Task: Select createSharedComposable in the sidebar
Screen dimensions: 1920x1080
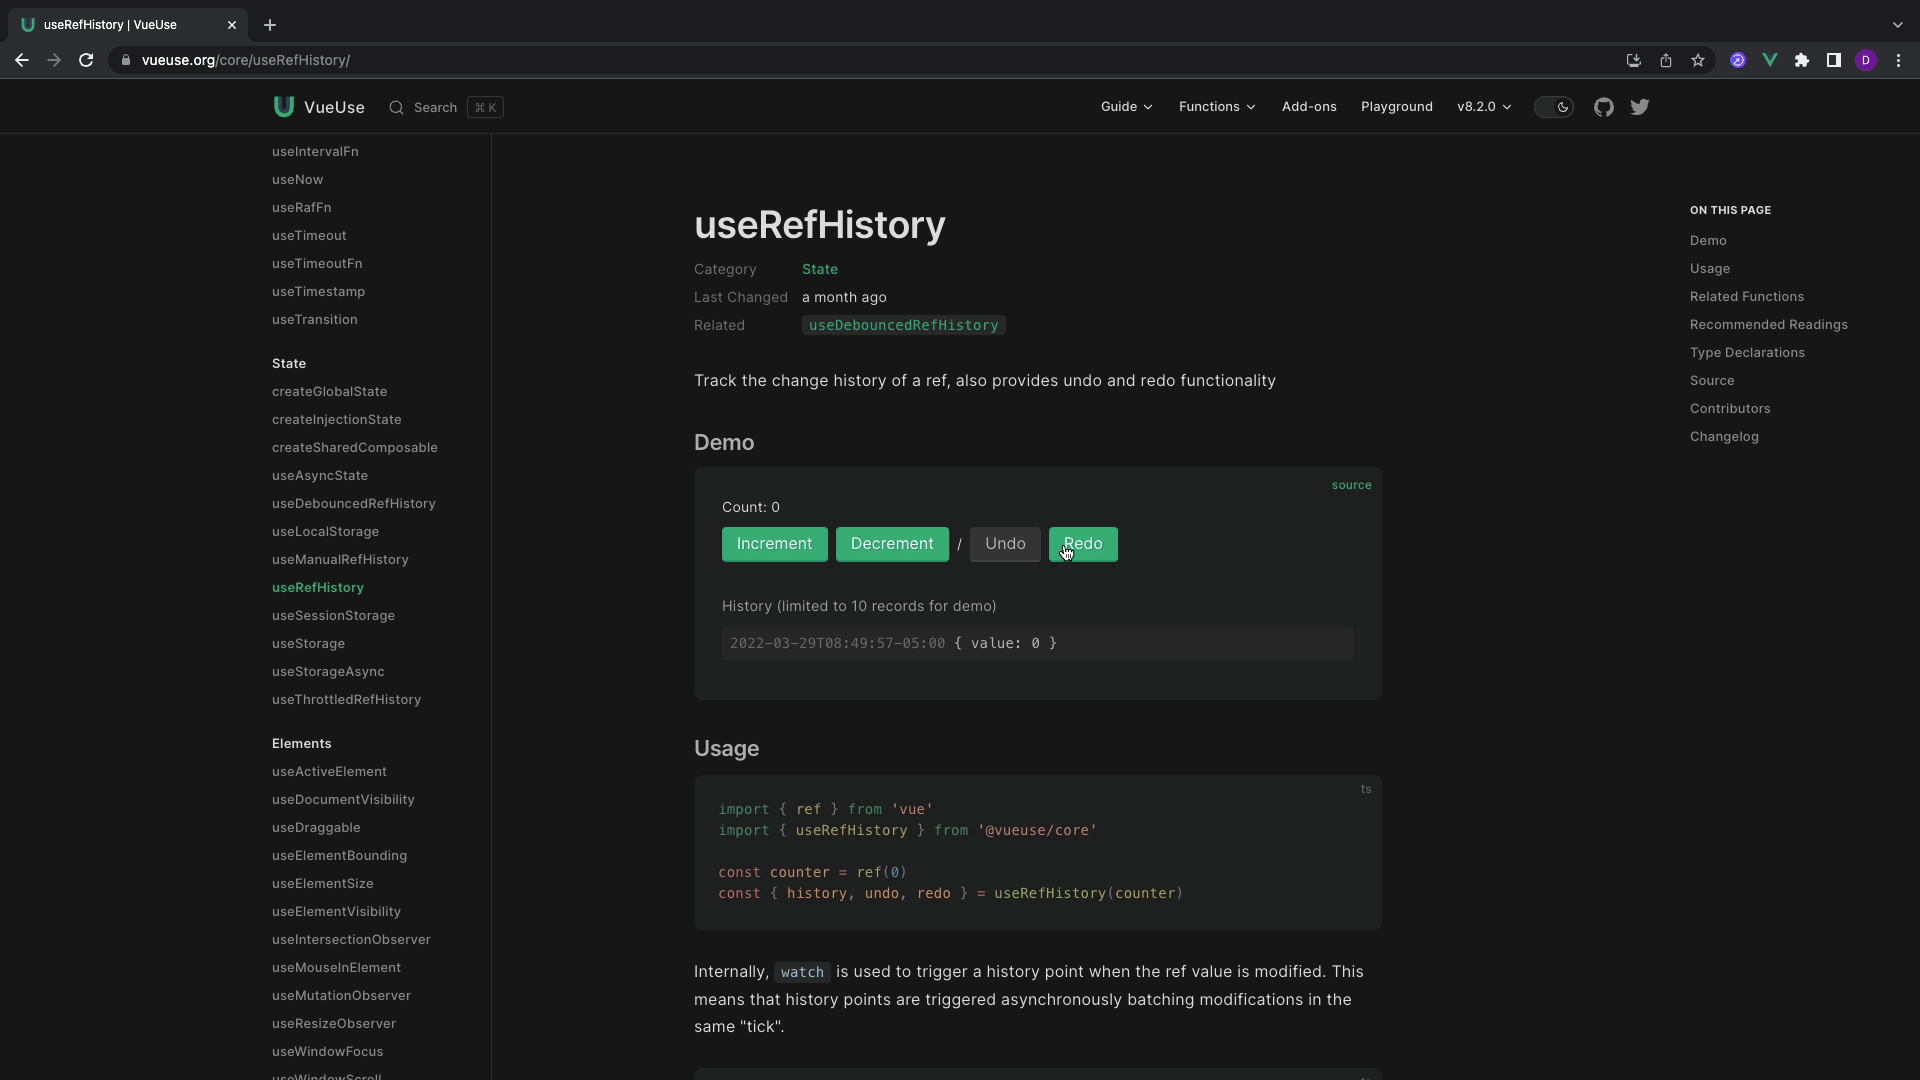Action: click(355, 448)
